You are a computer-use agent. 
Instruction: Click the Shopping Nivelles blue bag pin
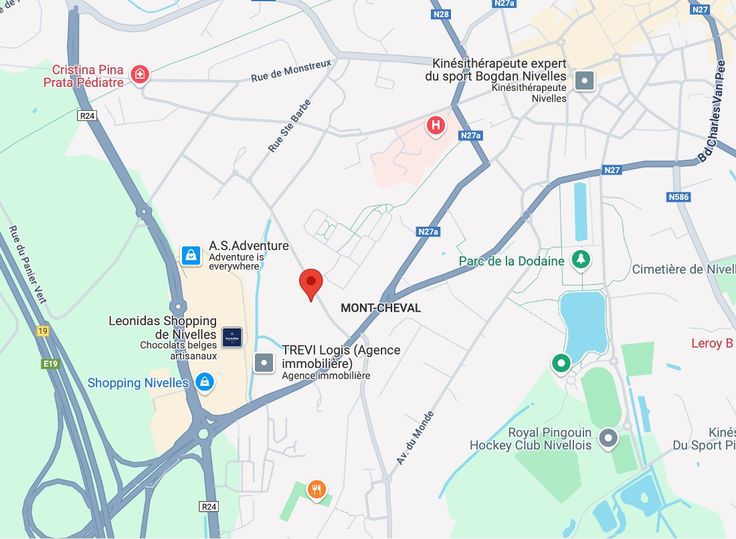[x=205, y=382]
